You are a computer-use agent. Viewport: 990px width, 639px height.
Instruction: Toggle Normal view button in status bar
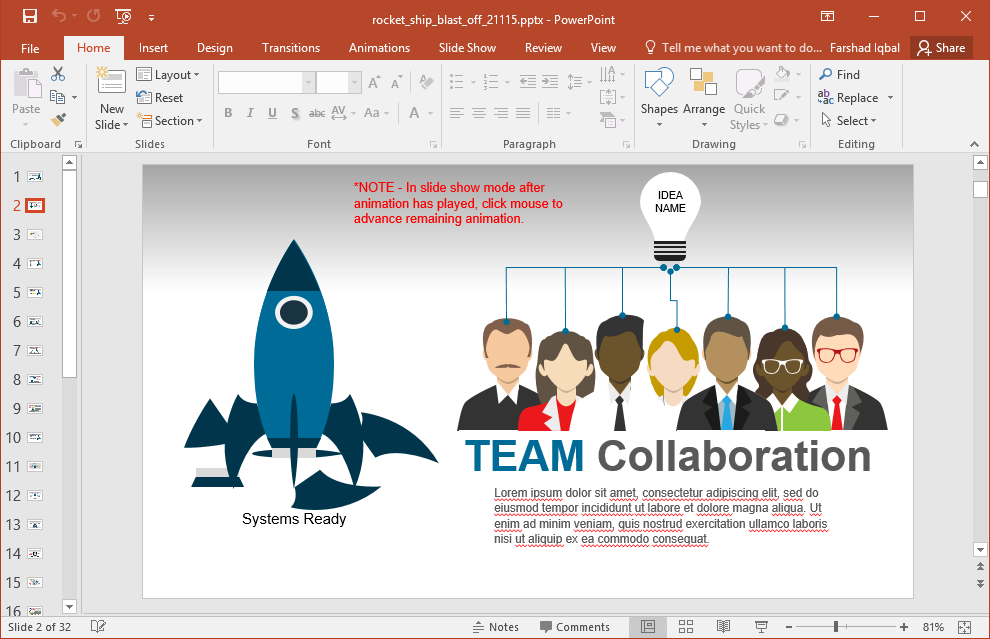(647, 627)
